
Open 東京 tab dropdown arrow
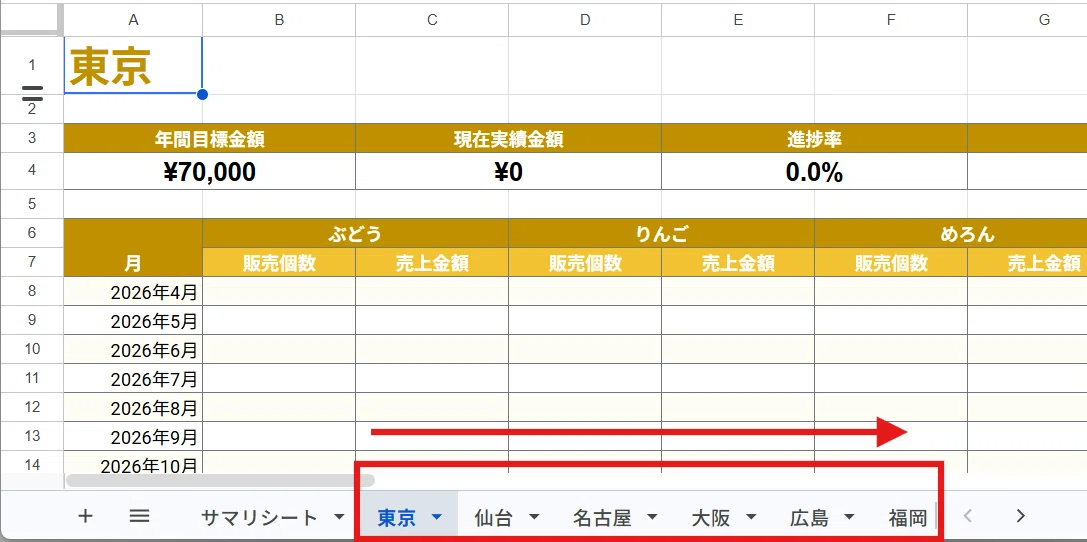pos(437,516)
